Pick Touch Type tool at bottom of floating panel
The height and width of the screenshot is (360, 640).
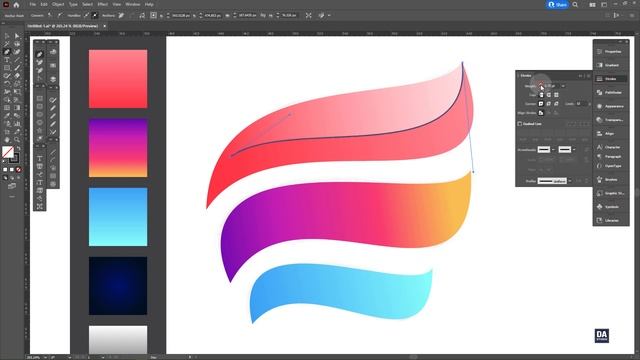pyautogui.click(x=40, y=207)
